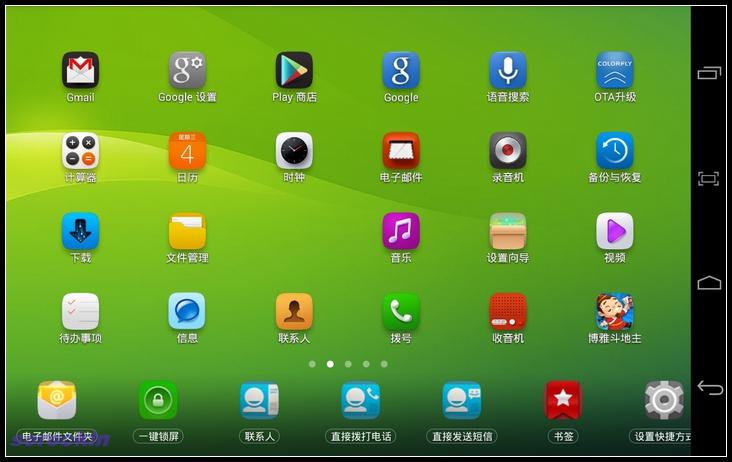Open Google 设置 app
Screen dimensions: 732x462
pyautogui.click(x=187, y=70)
